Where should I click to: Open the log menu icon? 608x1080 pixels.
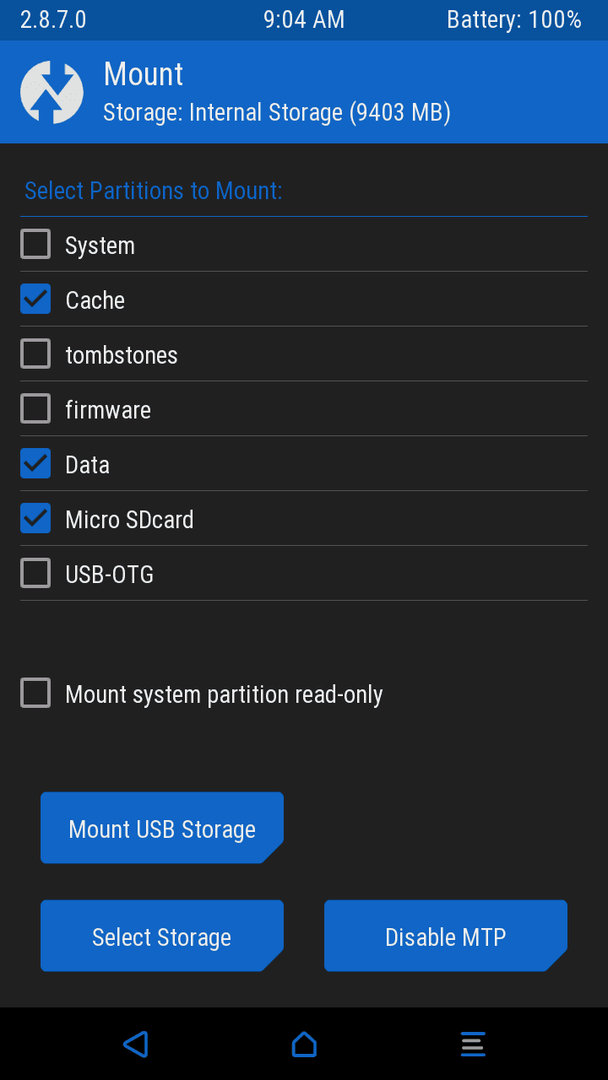pyautogui.click(x=473, y=1044)
